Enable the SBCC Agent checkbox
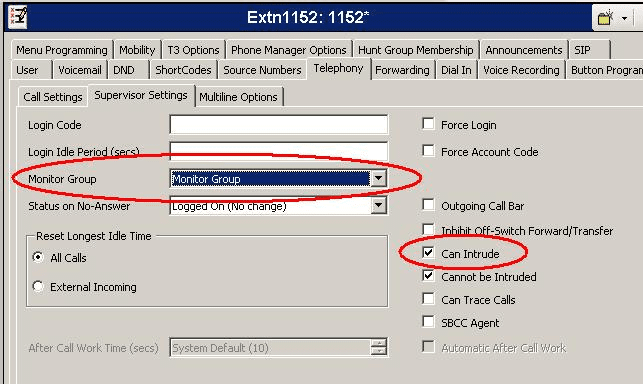Viewport: 643px width, 384px height. point(428,322)
